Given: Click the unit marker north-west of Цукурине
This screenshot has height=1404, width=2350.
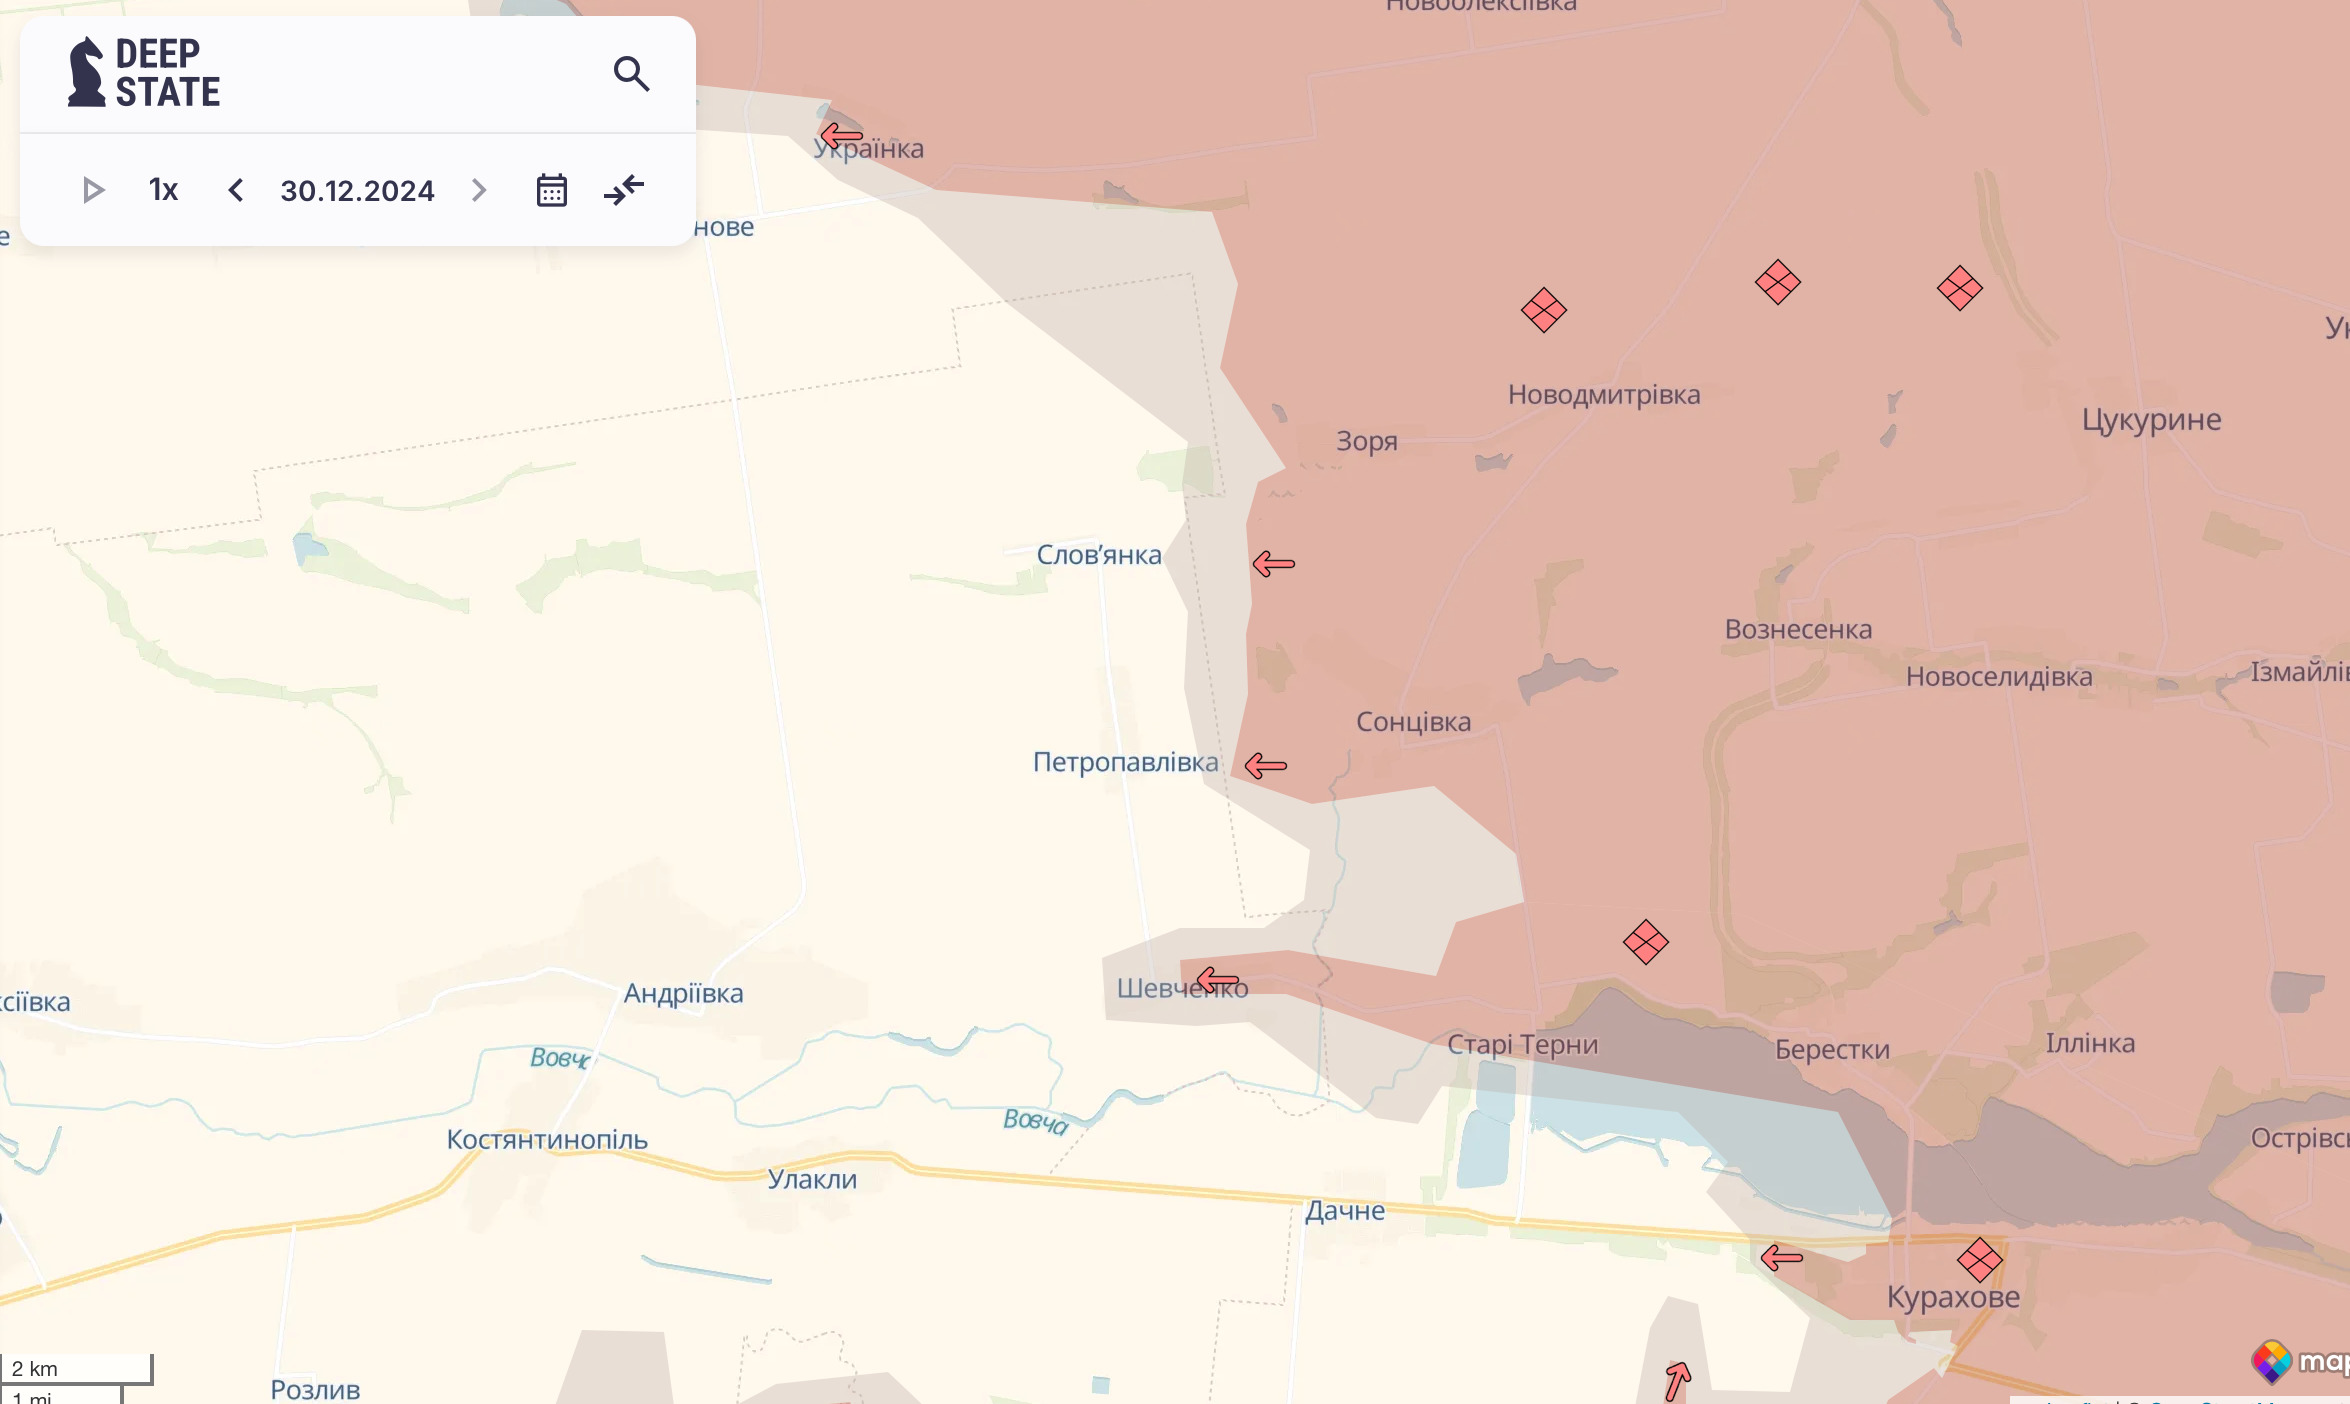Looking at the screenshot, I should click(x=1960, y=288).
